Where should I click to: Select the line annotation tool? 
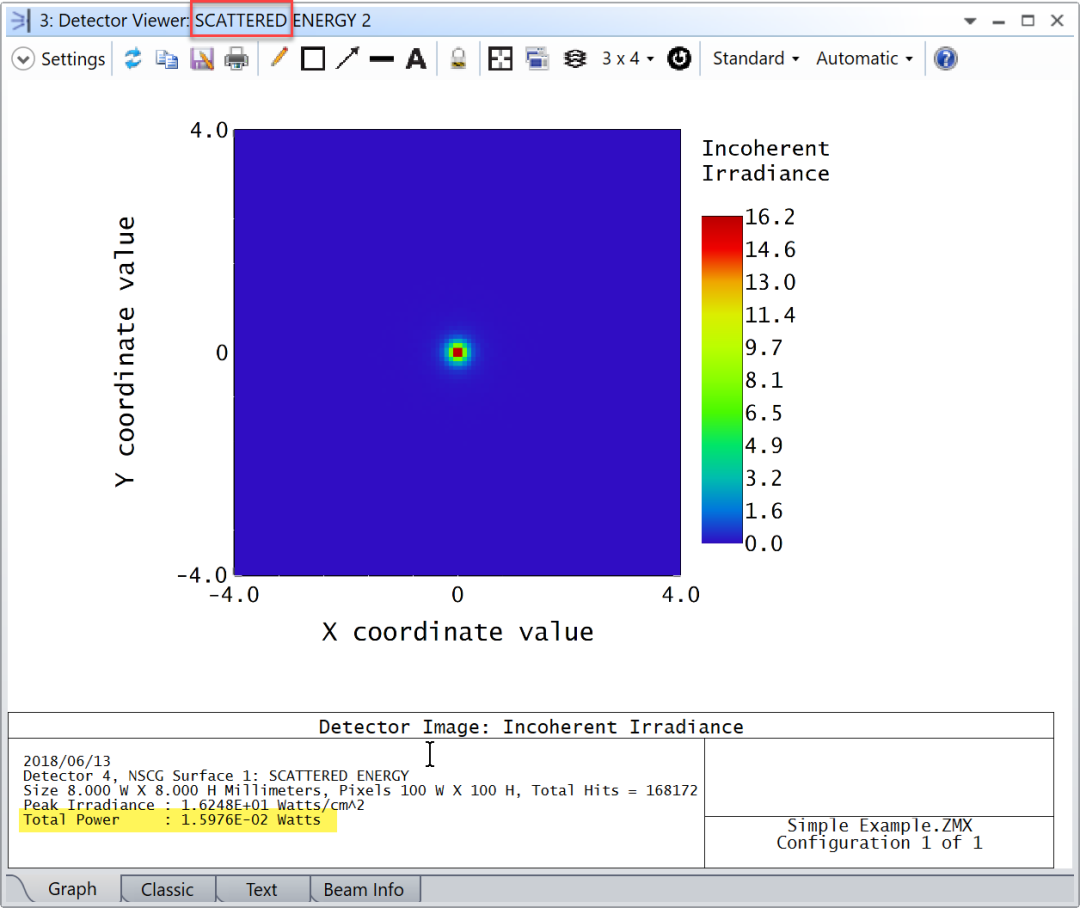click(x=382, y=58)
